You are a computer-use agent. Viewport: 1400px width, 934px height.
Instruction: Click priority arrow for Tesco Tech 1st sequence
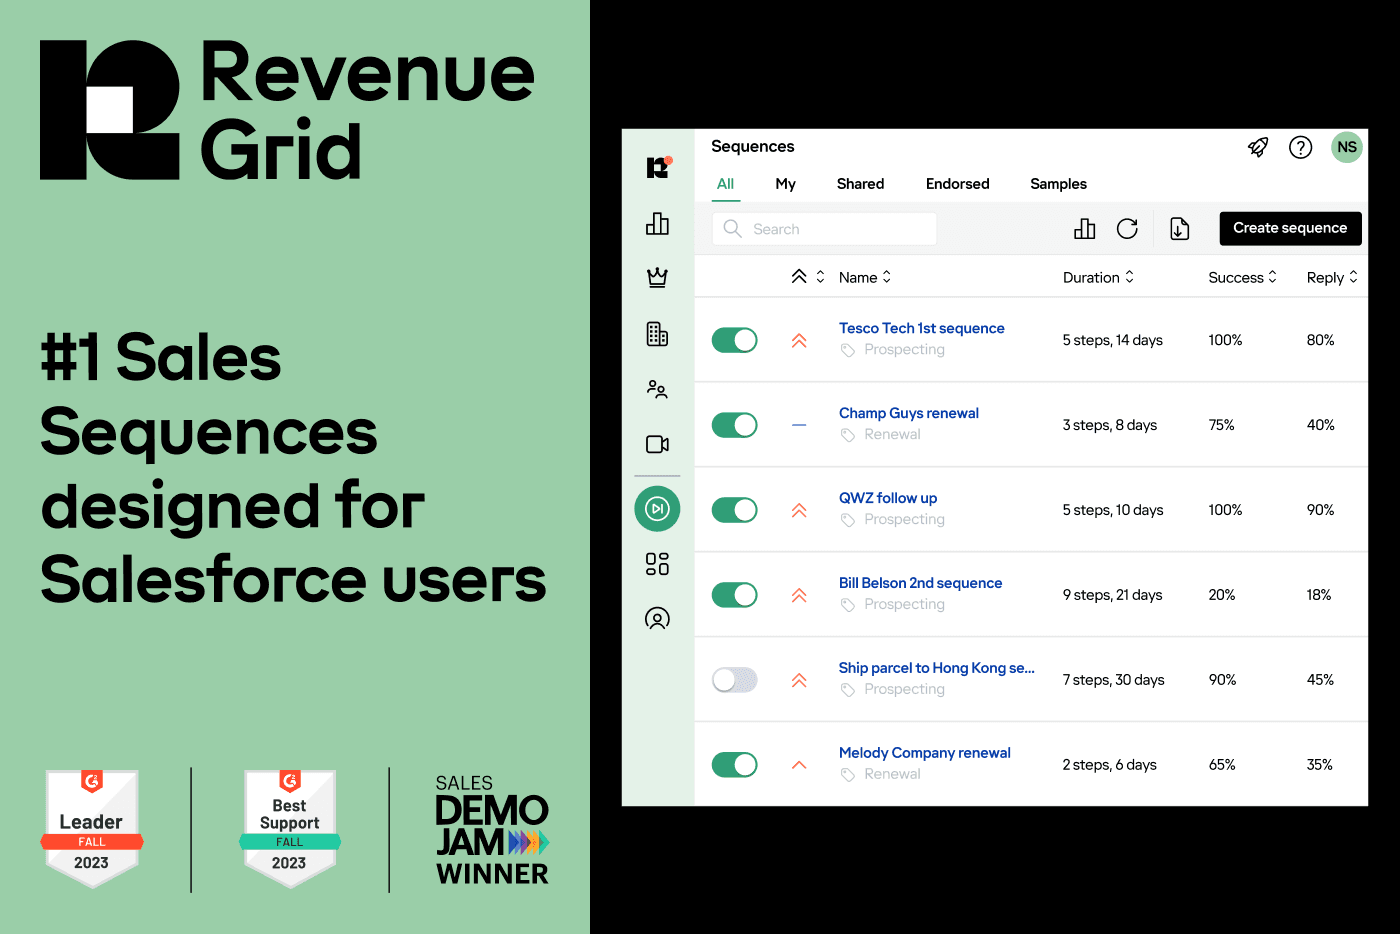tap(799, 340)
